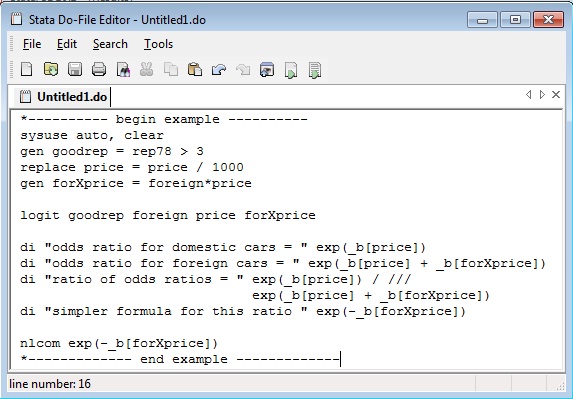This screenshot has width=573, height=399.
Task: Click the next tab arrow
Action: point(542,95)
